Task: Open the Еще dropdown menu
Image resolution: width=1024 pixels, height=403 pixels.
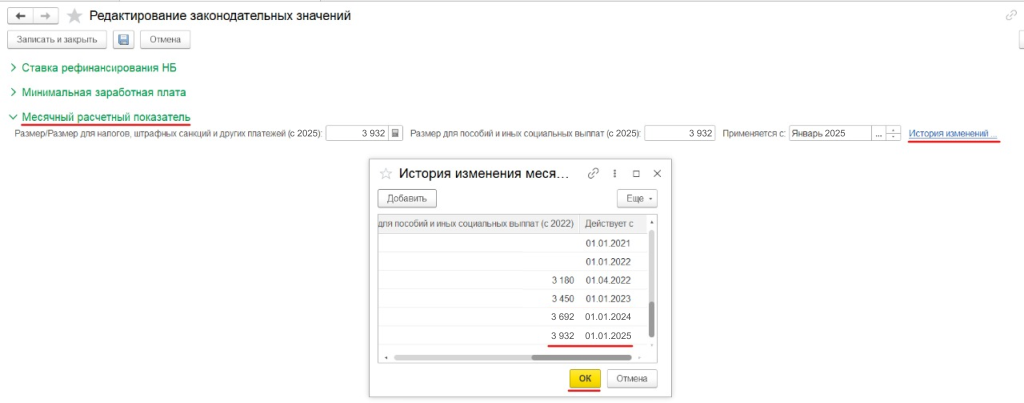Action: tap(636, 198)
